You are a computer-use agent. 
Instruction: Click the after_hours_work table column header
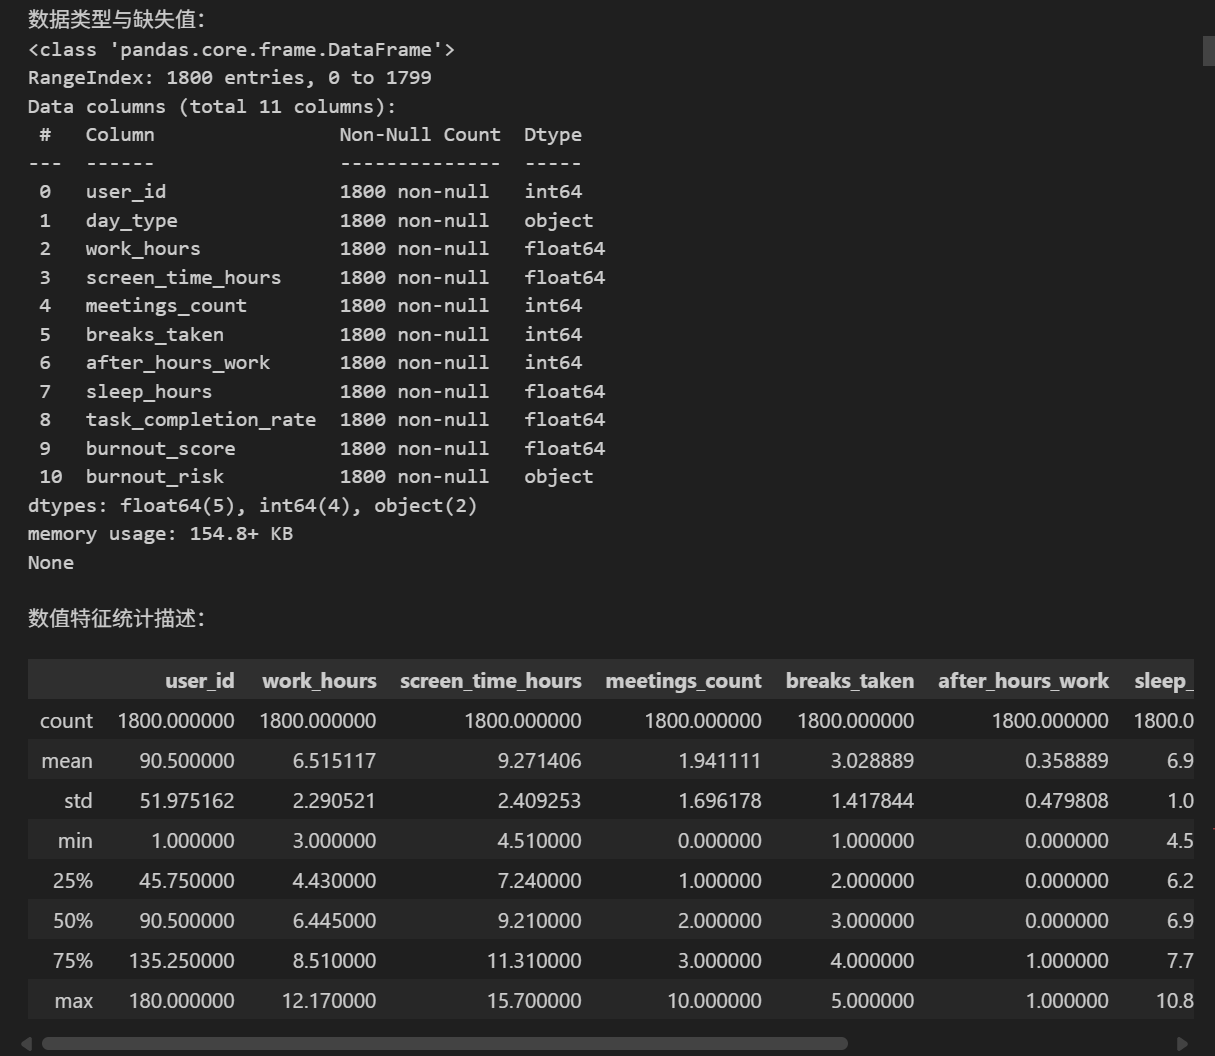(1022, 681)
